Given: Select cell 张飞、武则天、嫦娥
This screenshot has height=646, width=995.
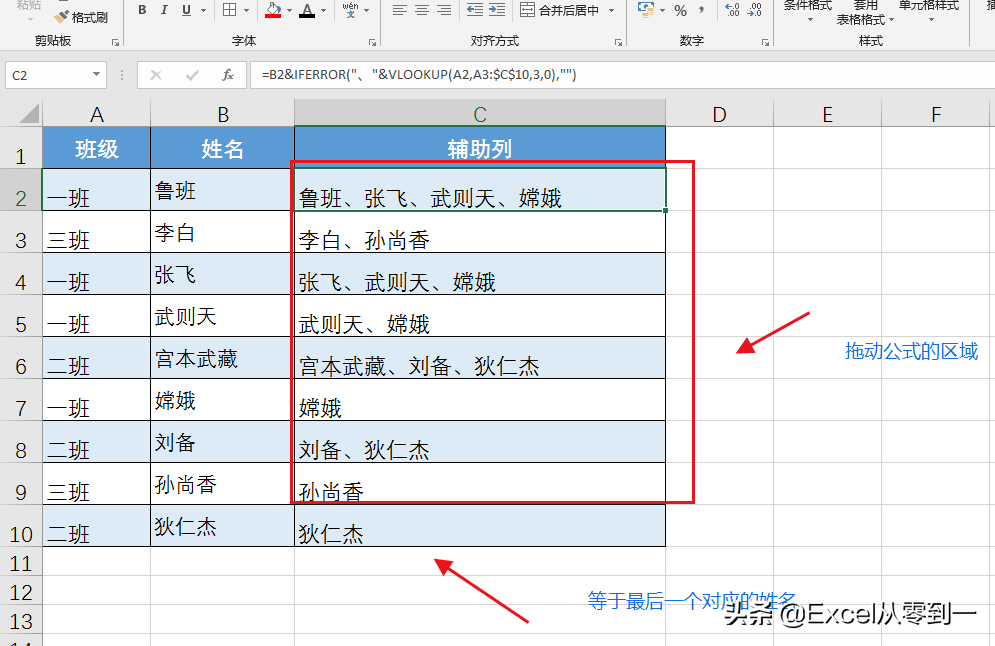Looking at the screenshot, I should pyautogui.click(x=480, y=274).
